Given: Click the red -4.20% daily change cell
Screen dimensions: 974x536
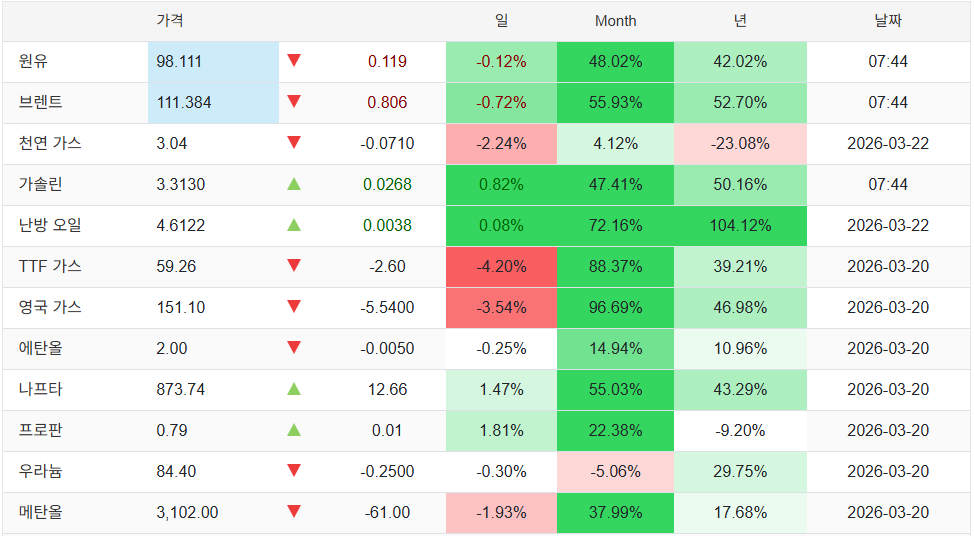Looking at the screenshot, I should click(501, 266).
